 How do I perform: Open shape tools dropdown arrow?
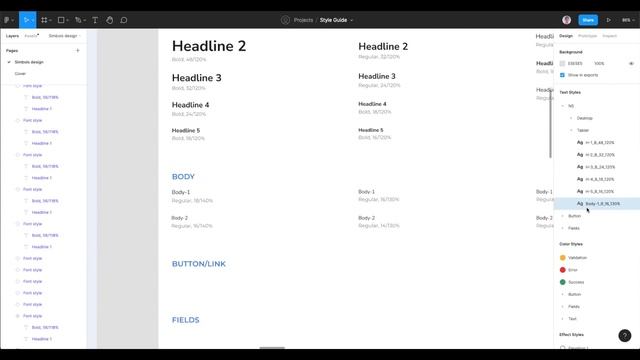click(67, 20)
